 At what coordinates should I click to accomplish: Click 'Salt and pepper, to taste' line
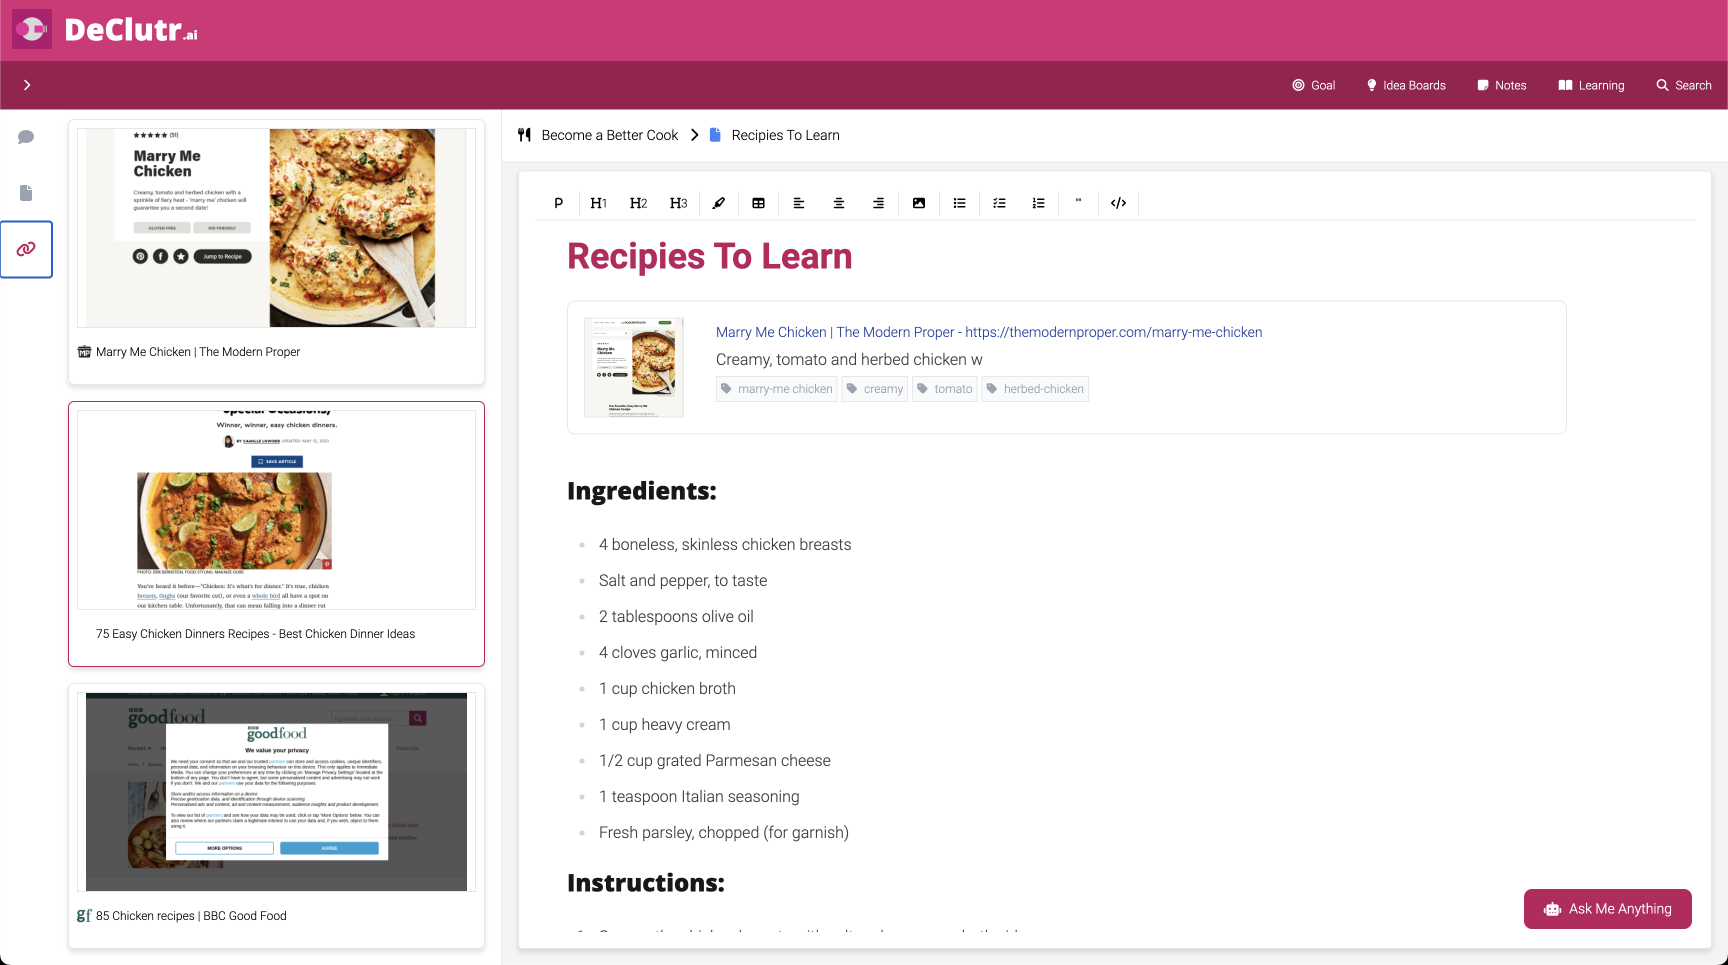pos(683,581)
